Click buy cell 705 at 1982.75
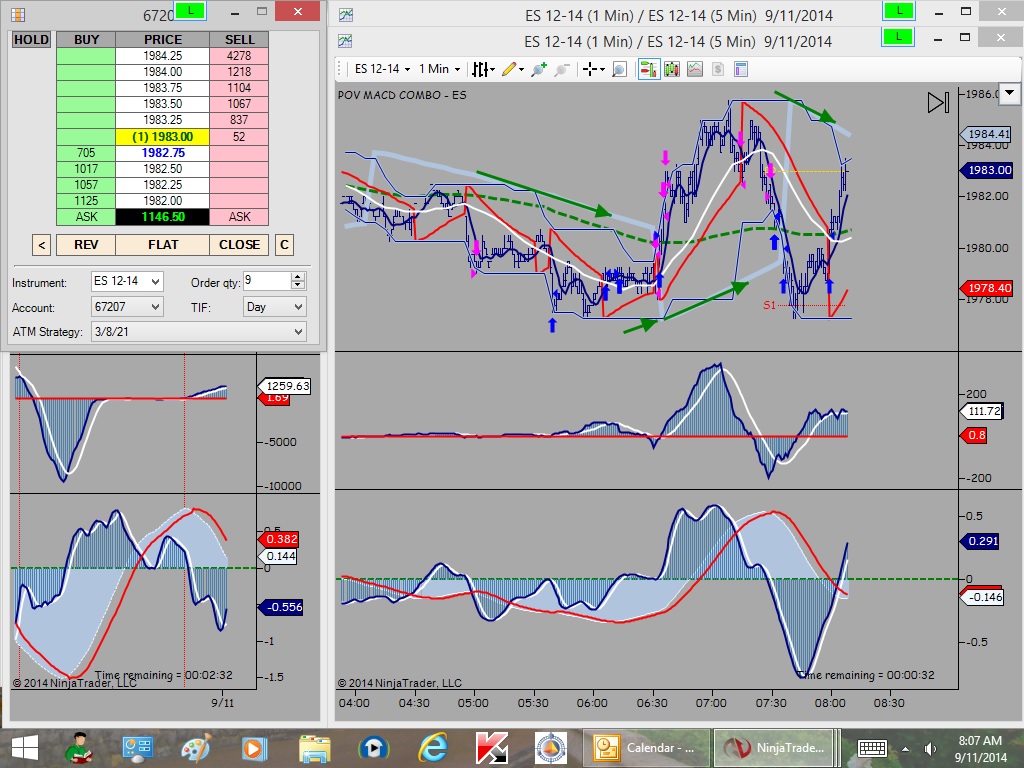 86,153
